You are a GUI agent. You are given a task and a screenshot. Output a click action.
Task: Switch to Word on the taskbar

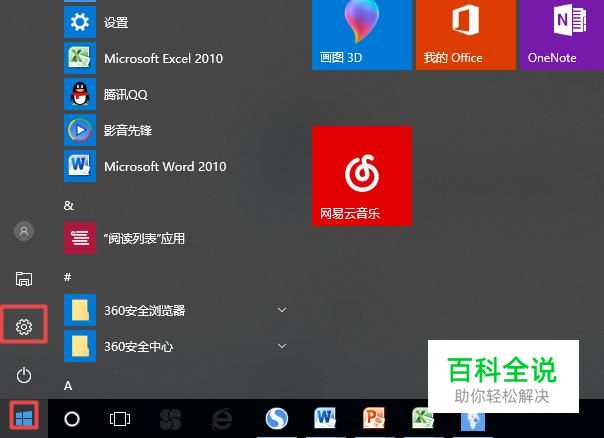point(325,418)
